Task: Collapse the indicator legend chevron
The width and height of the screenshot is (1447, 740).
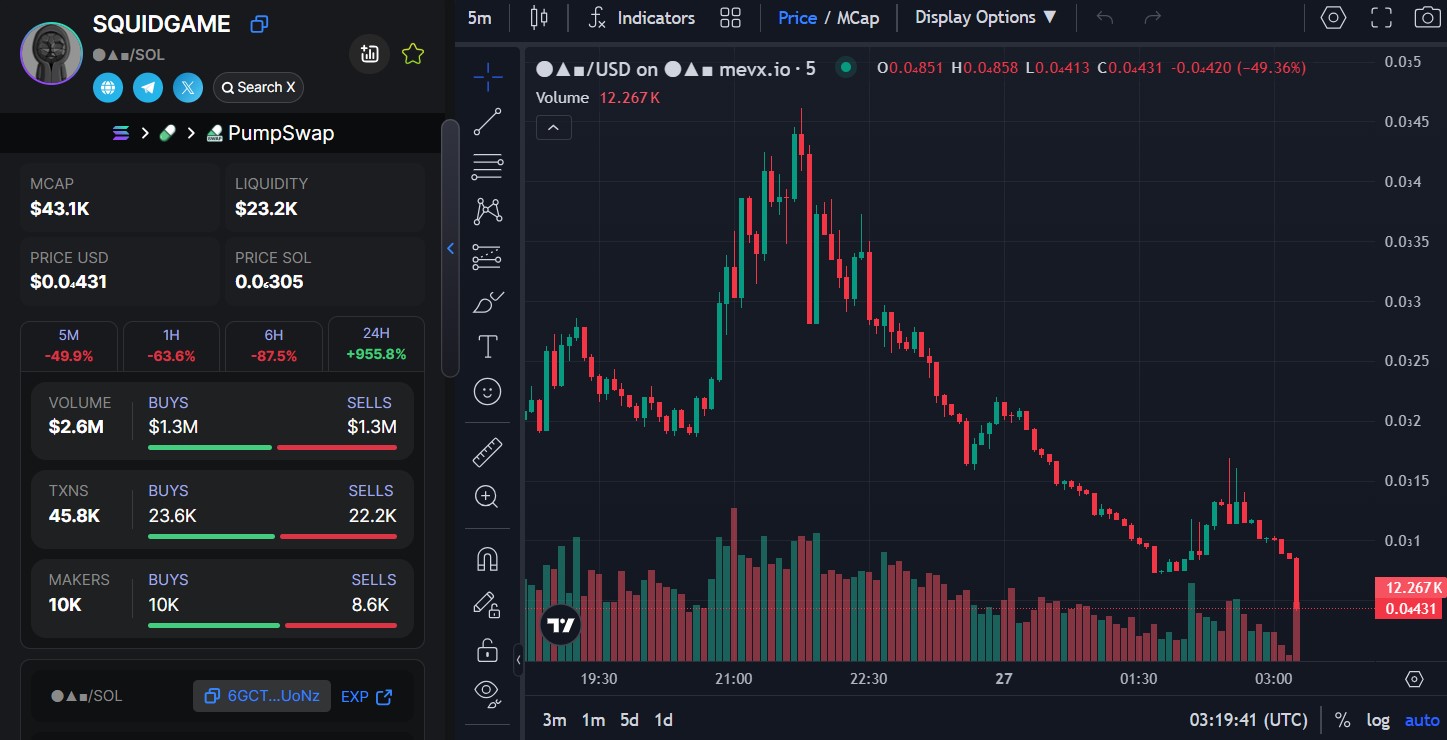Action: click(x=554, y=127)
